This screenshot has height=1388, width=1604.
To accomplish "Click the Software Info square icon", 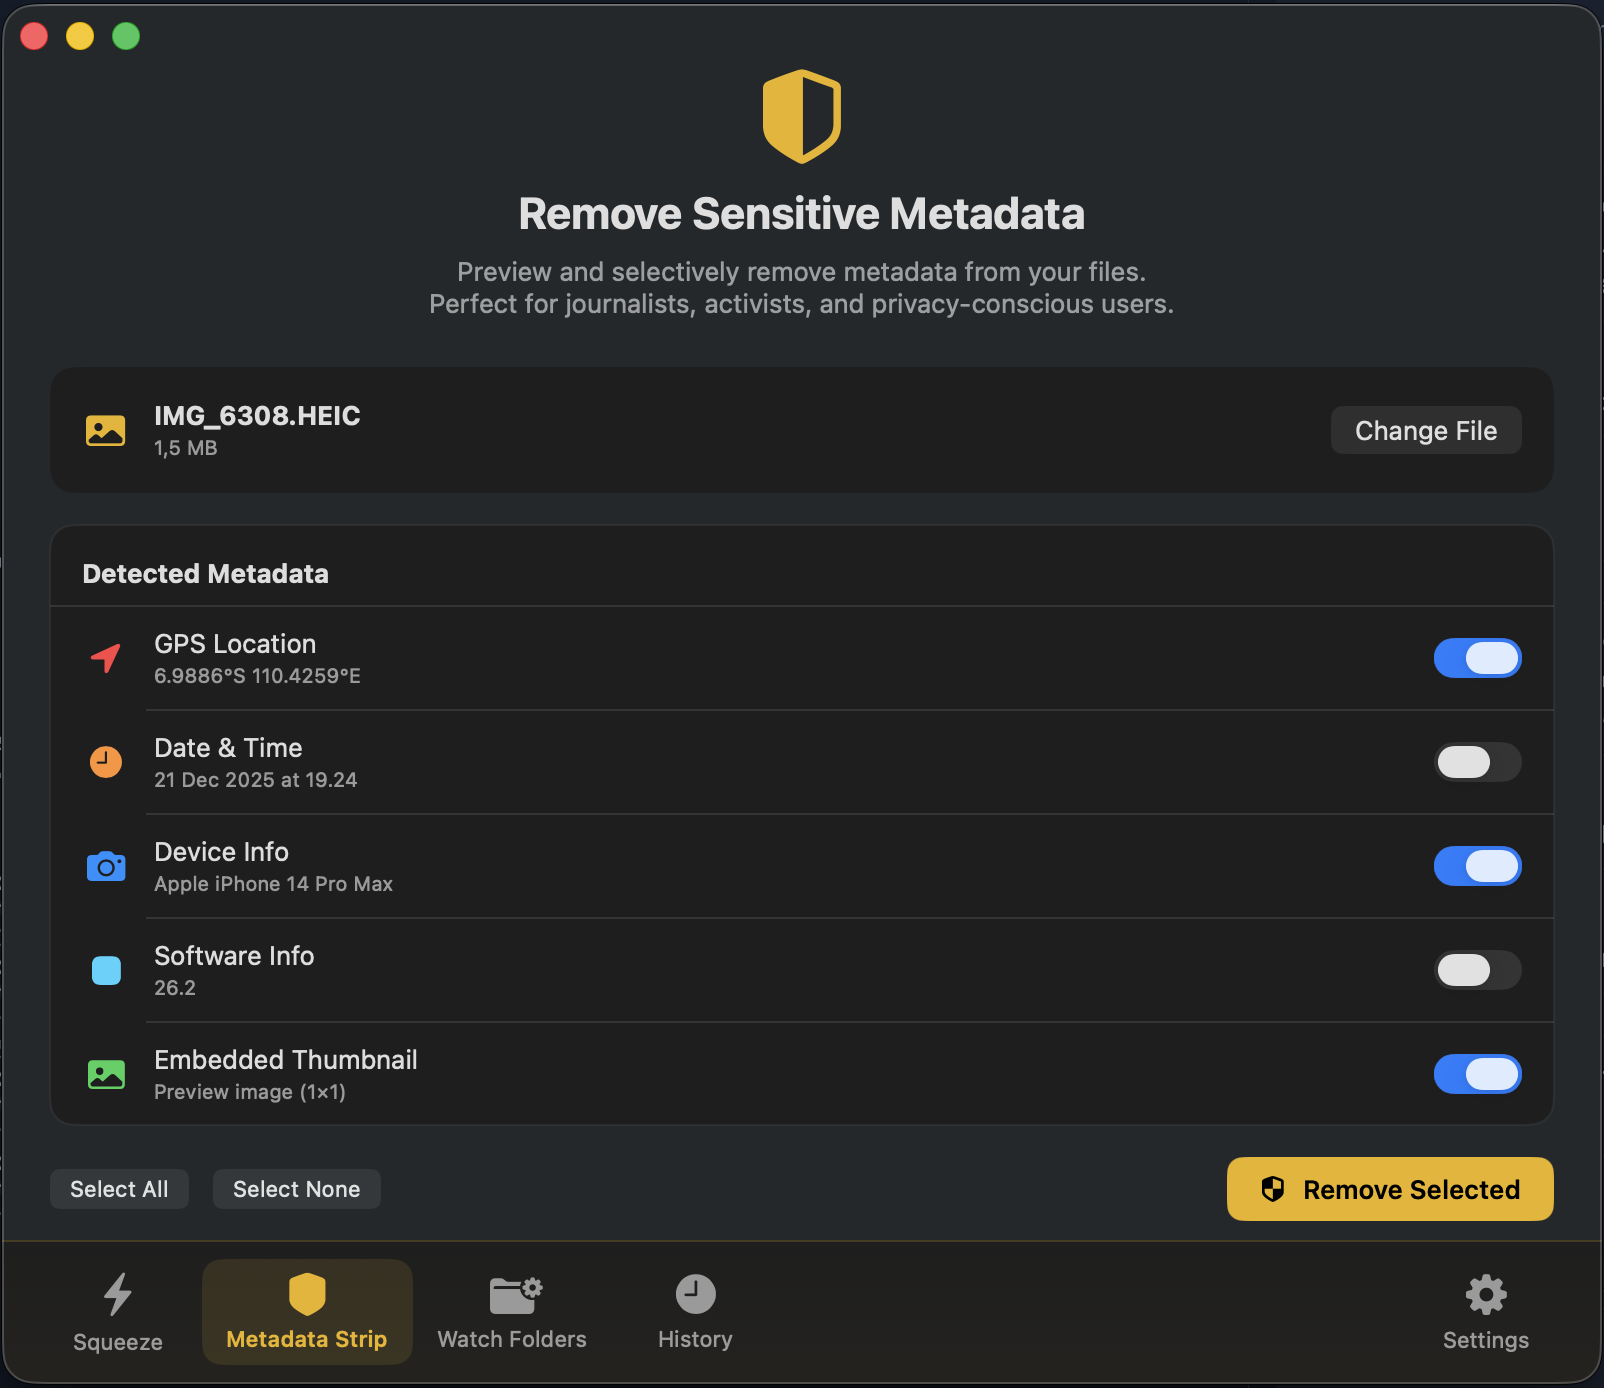I will (106, 970).
